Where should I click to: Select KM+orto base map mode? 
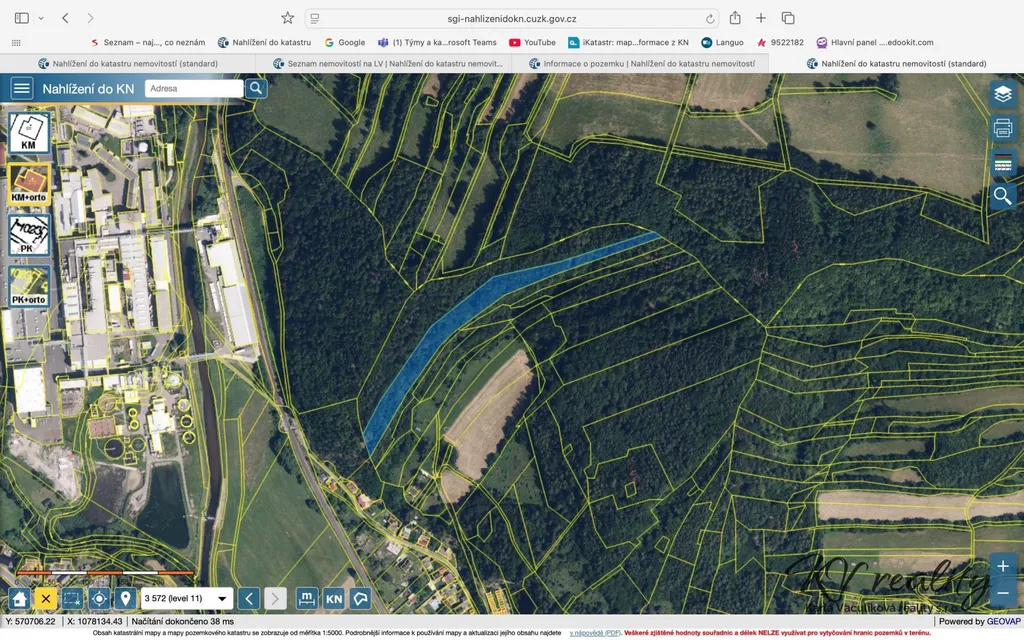tap(29, 184)
